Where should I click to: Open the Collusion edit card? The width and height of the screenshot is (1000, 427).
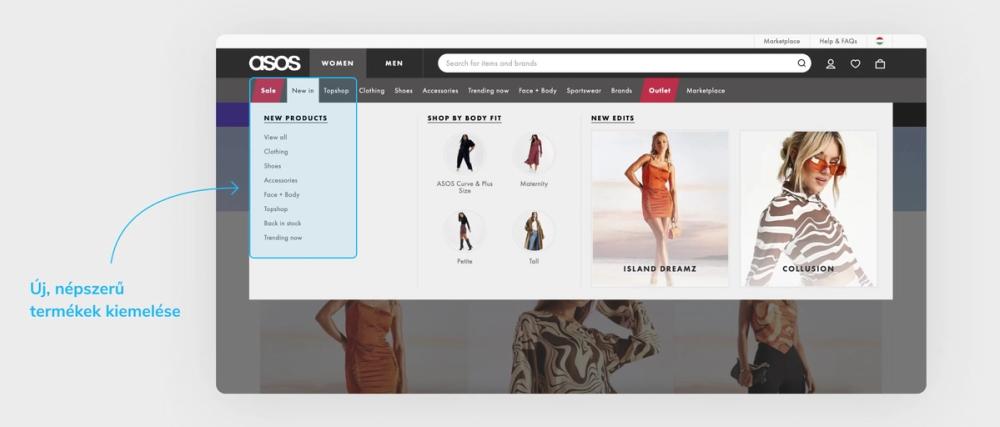pos(808,209)
